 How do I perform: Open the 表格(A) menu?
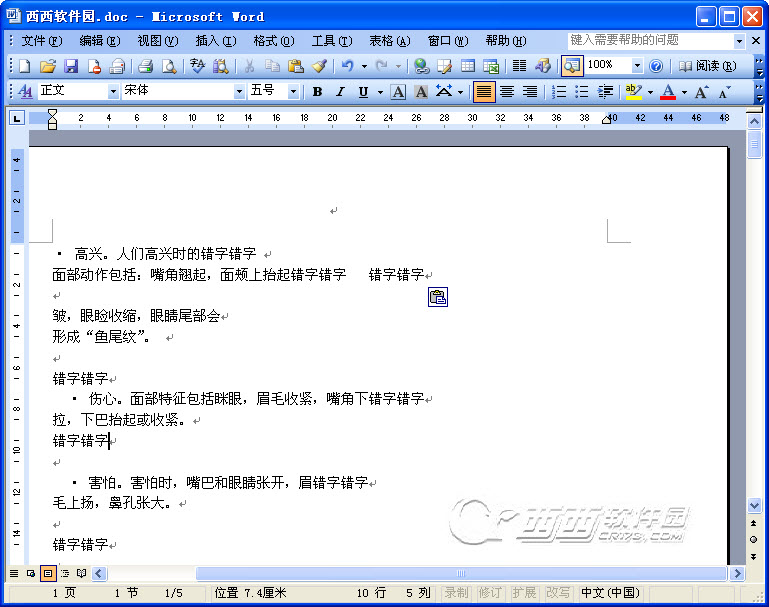(x=390, y=41)
